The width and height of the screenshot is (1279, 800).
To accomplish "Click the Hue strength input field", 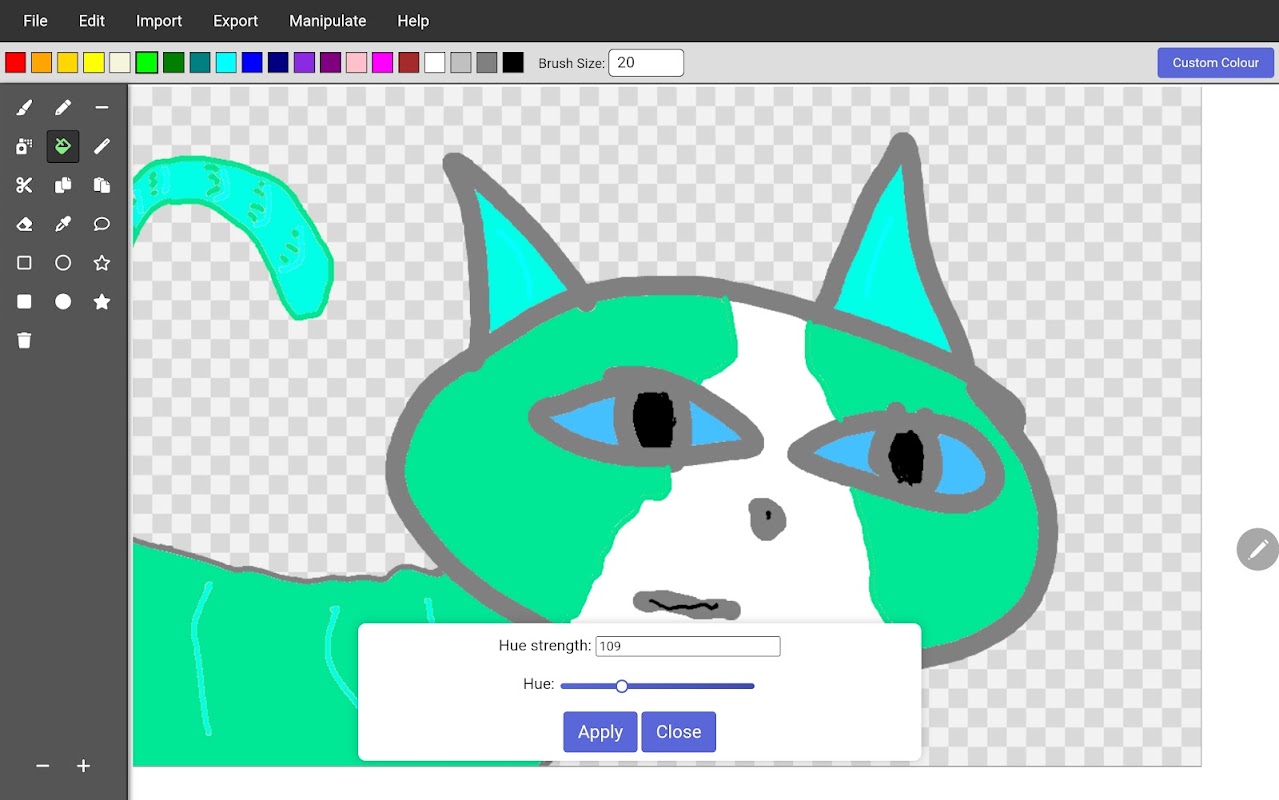I will pos(688,646).
